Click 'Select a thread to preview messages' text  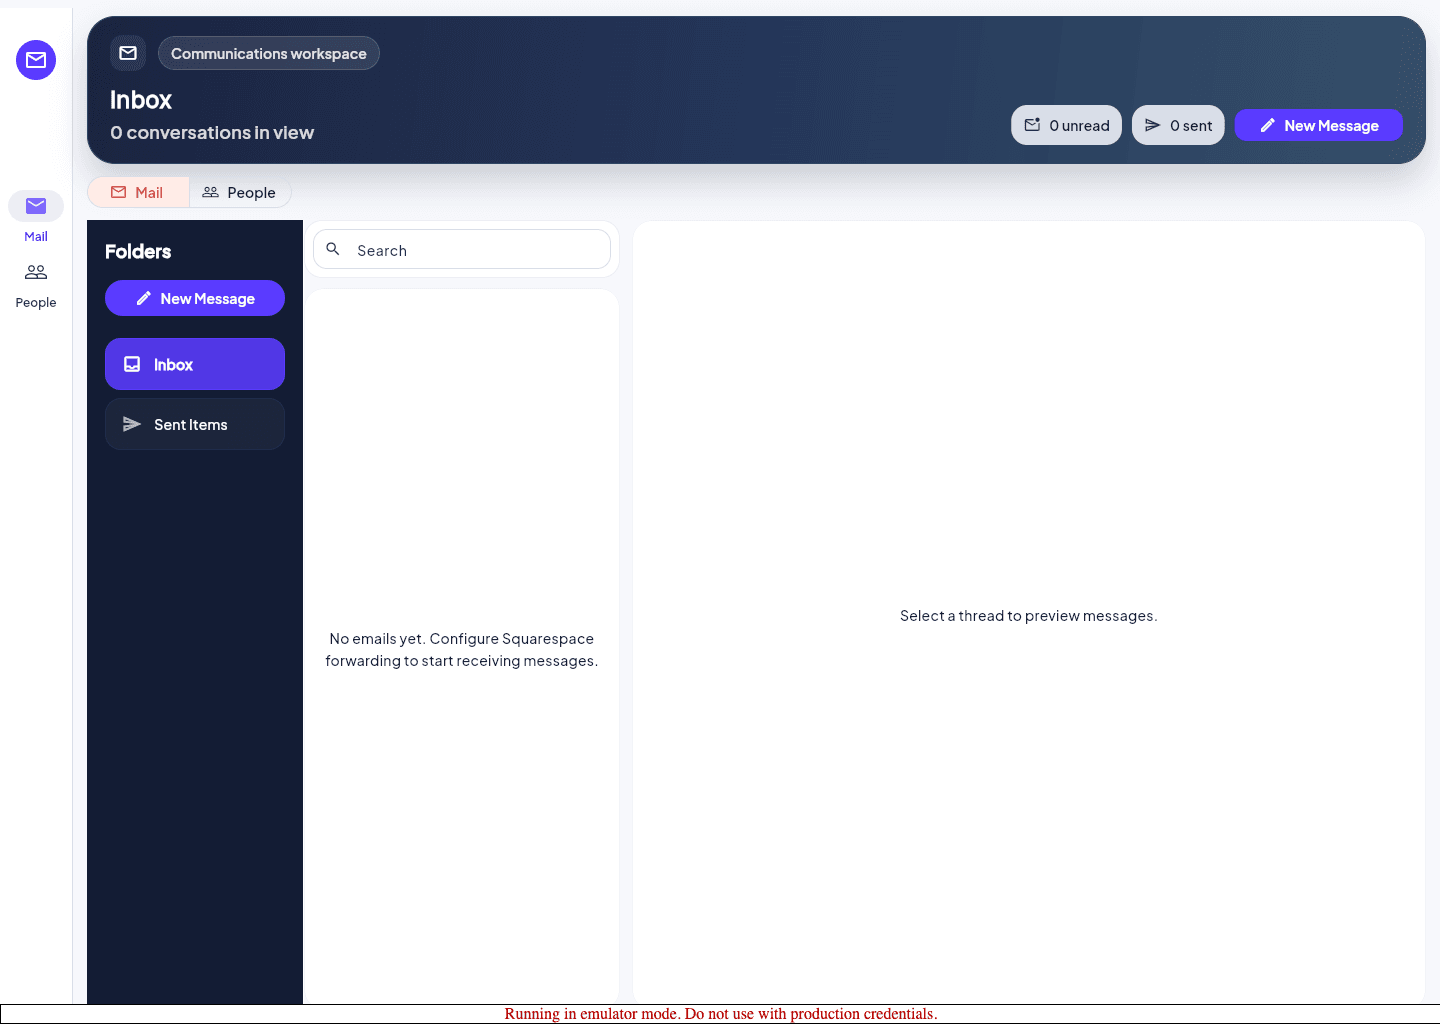1029,616
